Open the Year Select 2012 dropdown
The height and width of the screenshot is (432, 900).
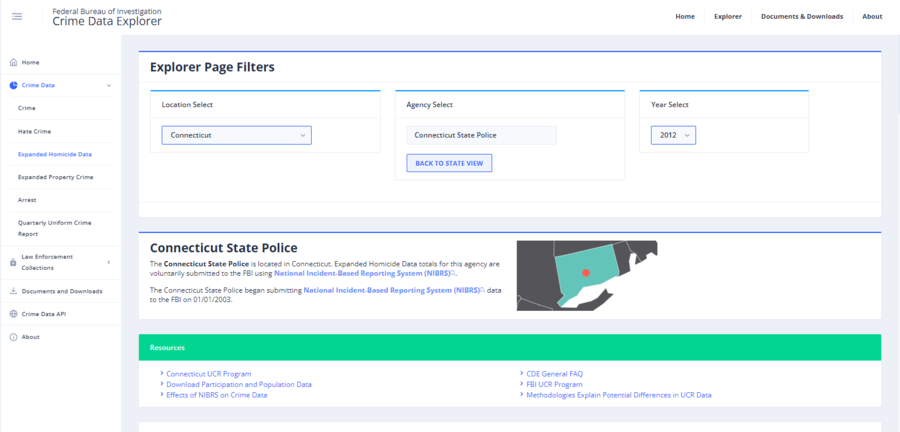coord(673,135)
